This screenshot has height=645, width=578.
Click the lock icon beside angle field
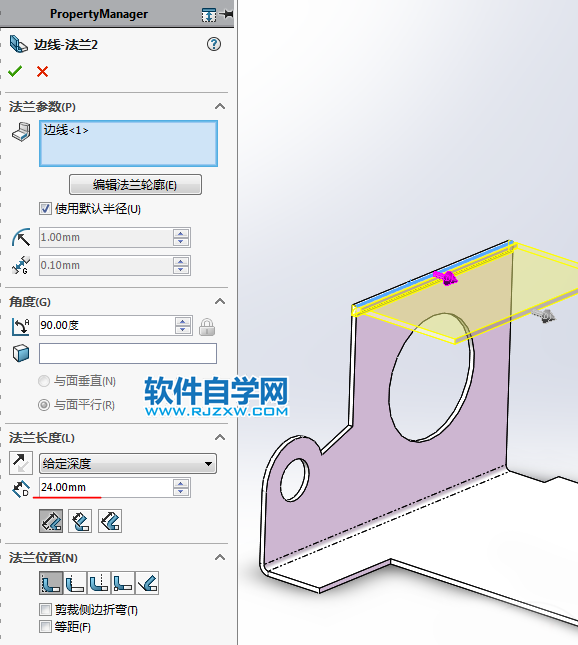207,327
